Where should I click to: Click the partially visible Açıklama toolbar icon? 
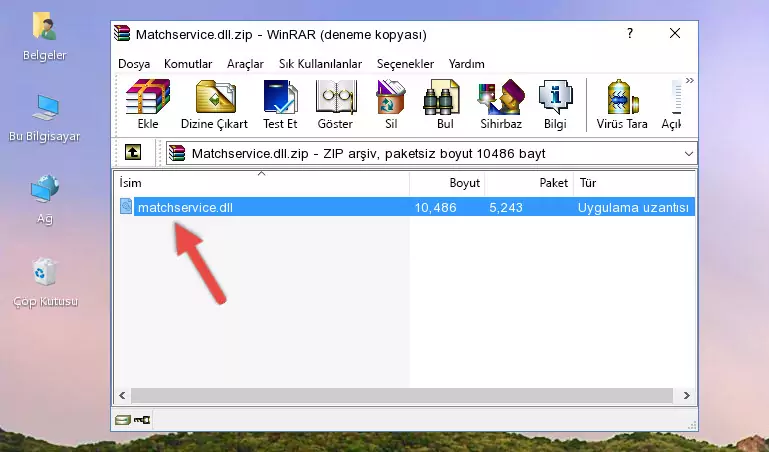click(675, 97)
